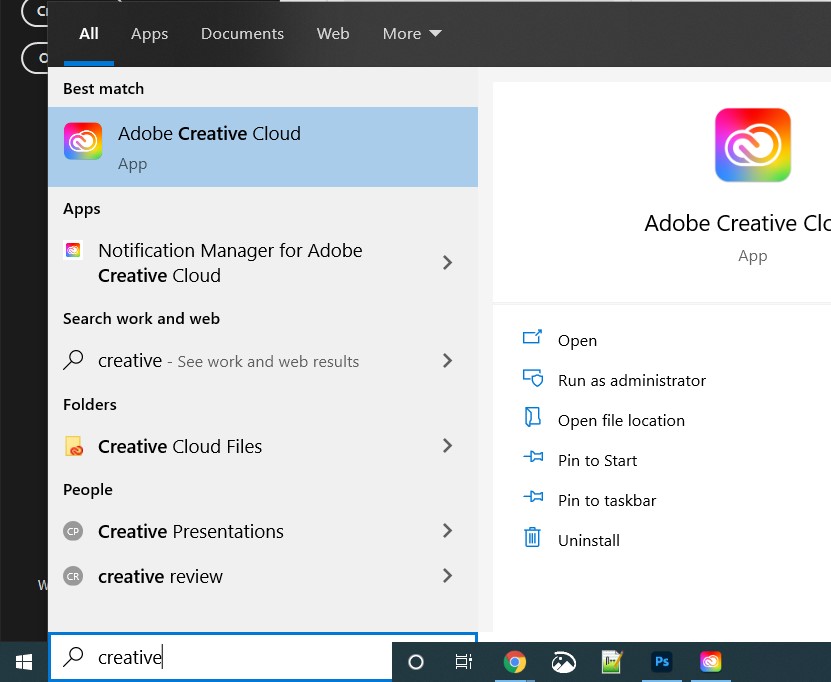This screenshot has height=682, width=831.
Task: Switch to the Apps search tab
Action: [x=149, y=34]
